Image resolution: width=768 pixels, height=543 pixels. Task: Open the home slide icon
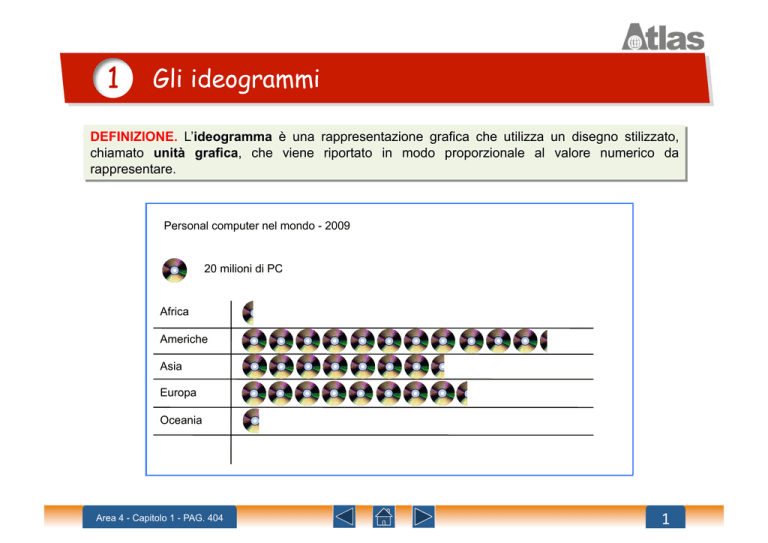384,517
